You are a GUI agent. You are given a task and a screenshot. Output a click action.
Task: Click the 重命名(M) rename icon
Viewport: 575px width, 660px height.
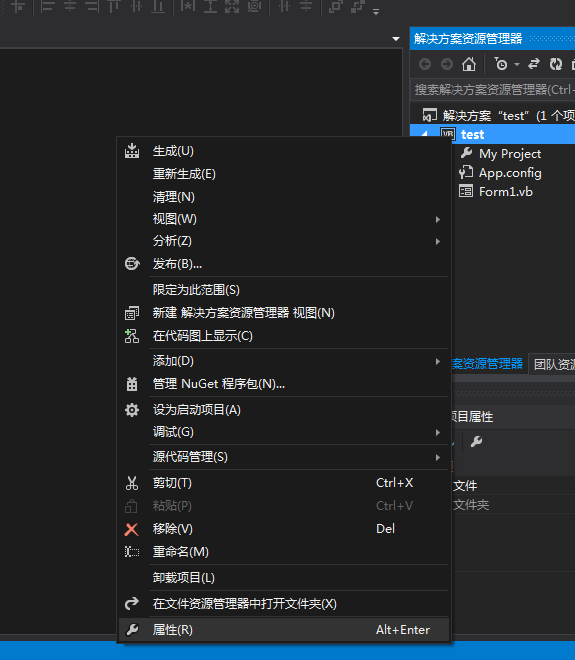point(132,552)
